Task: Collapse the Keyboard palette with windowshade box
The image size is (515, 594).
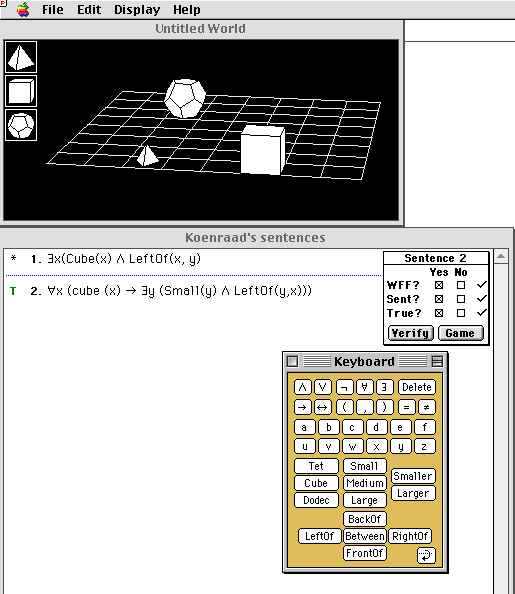Action: click(437, 361)
